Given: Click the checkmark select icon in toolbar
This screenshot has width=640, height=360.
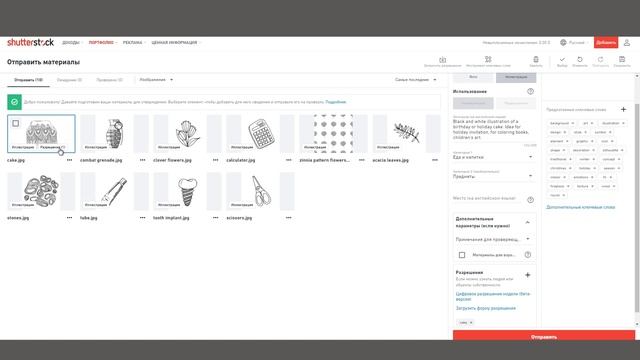Looking at the screenshot, I should [562, 60].
